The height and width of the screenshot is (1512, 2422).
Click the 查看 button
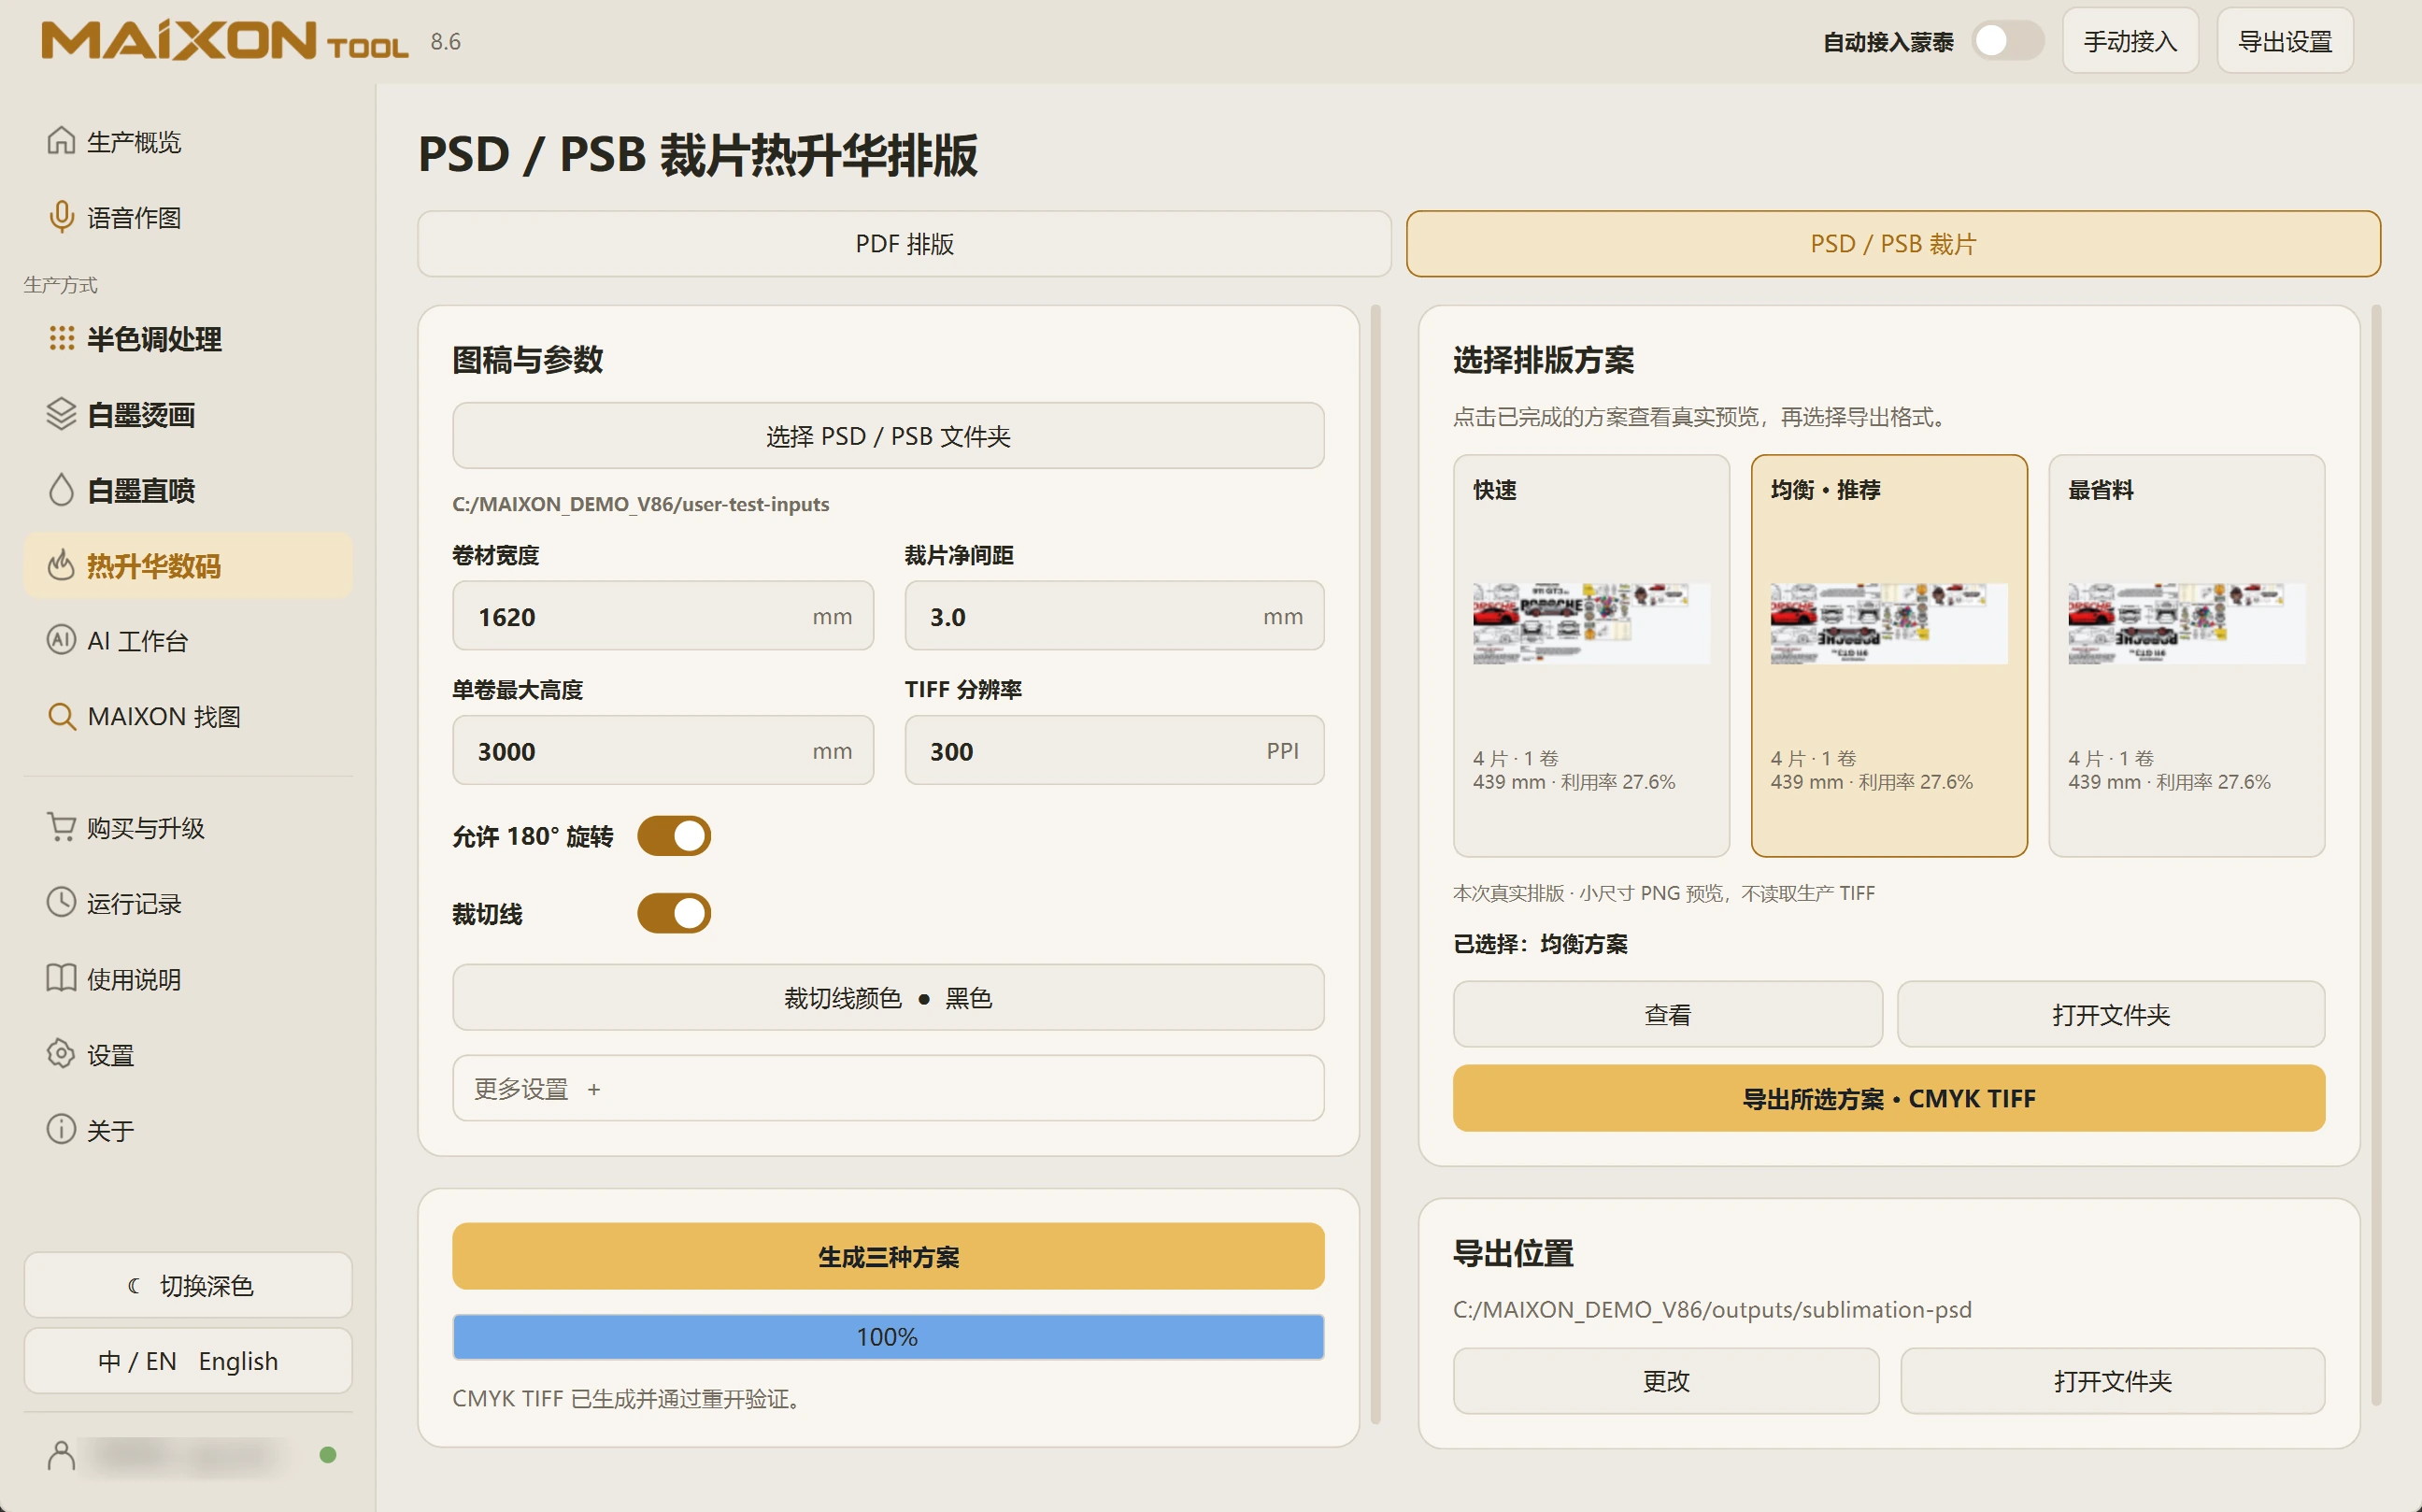(1667, 1014)
